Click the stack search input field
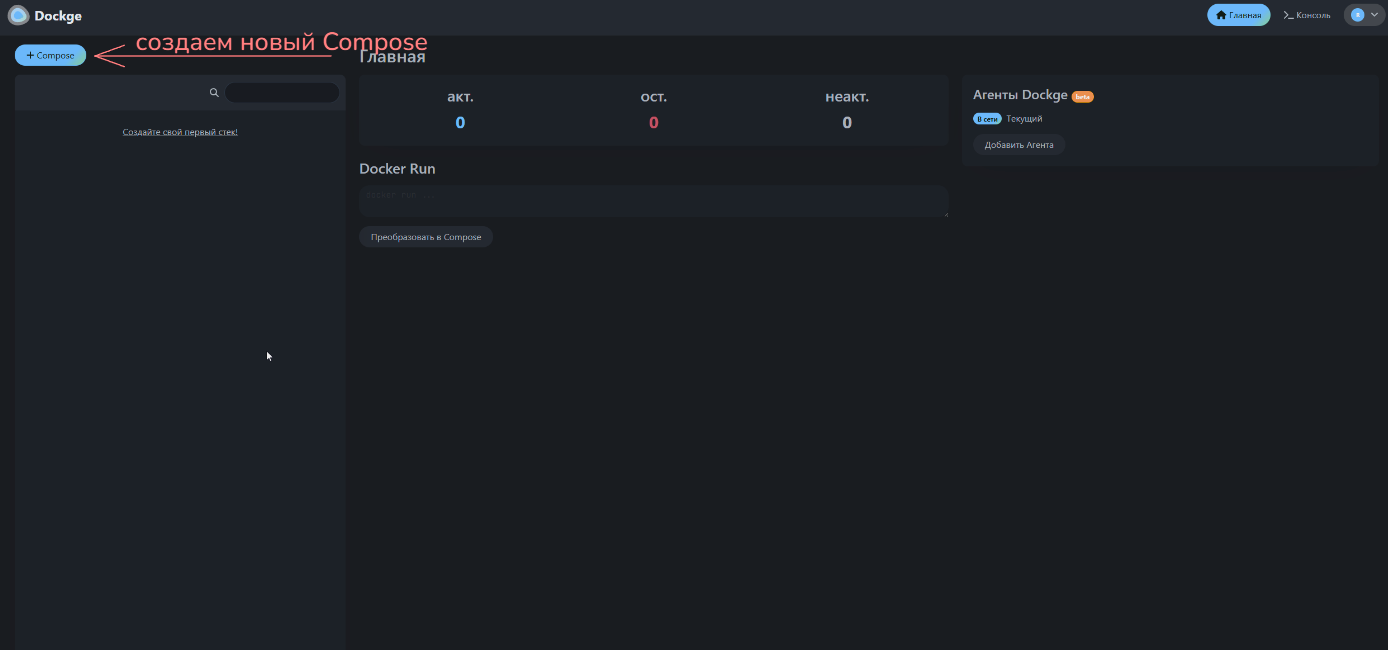Viewport: 1388px width, 650px height. click(282, 93)
